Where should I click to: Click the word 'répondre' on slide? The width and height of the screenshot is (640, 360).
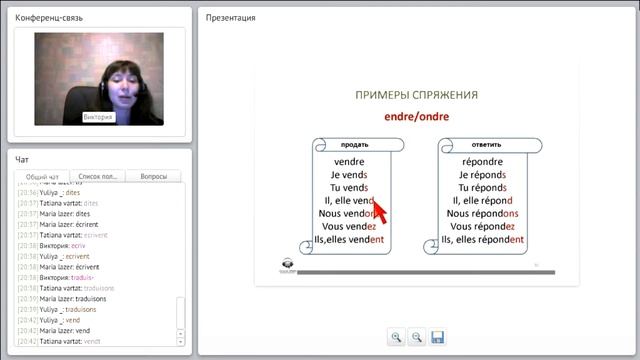(482, 162)
